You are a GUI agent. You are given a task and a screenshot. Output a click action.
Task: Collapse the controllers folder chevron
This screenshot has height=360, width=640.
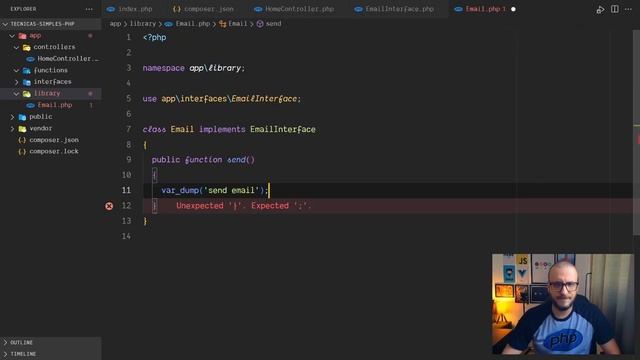[16, 47]
